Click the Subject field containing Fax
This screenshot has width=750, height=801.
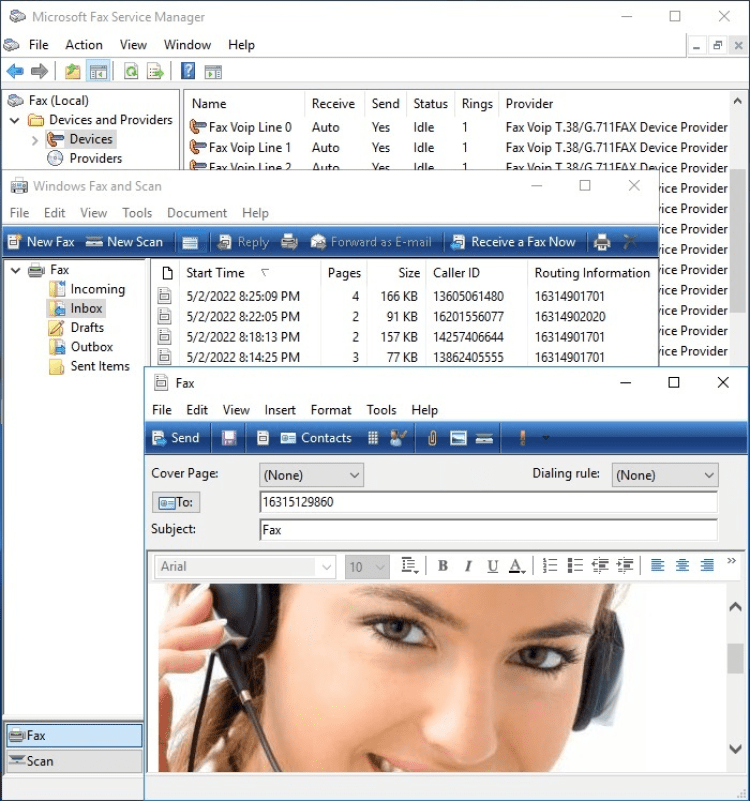pyautogui.click(x=488, y=530)
